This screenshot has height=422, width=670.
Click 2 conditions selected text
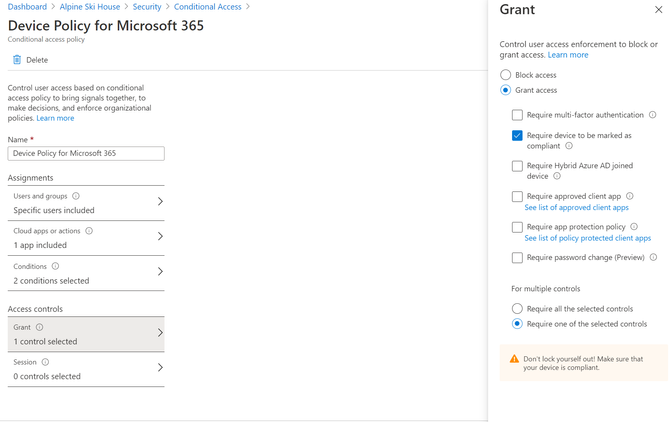[x=51, y=281]
